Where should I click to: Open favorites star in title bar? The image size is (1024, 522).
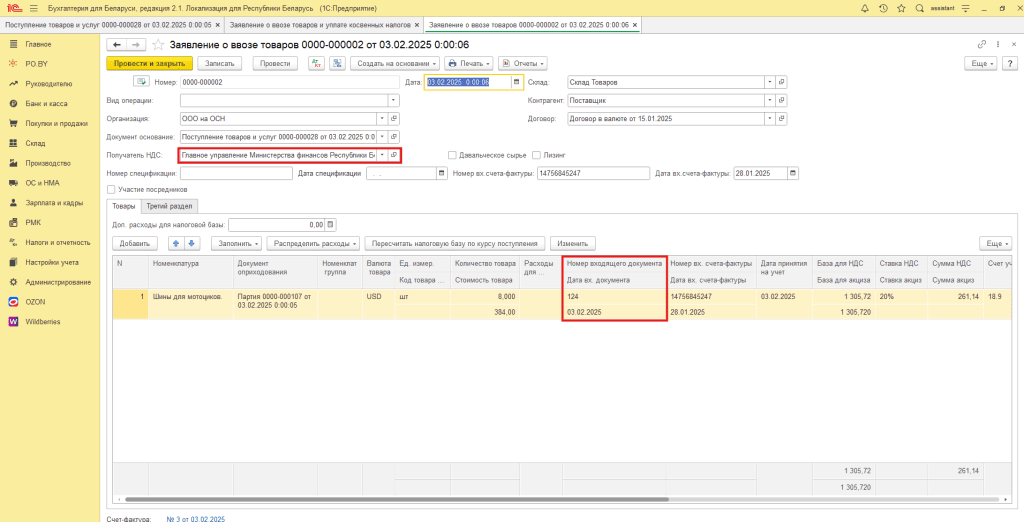click(x=901, y=8)
